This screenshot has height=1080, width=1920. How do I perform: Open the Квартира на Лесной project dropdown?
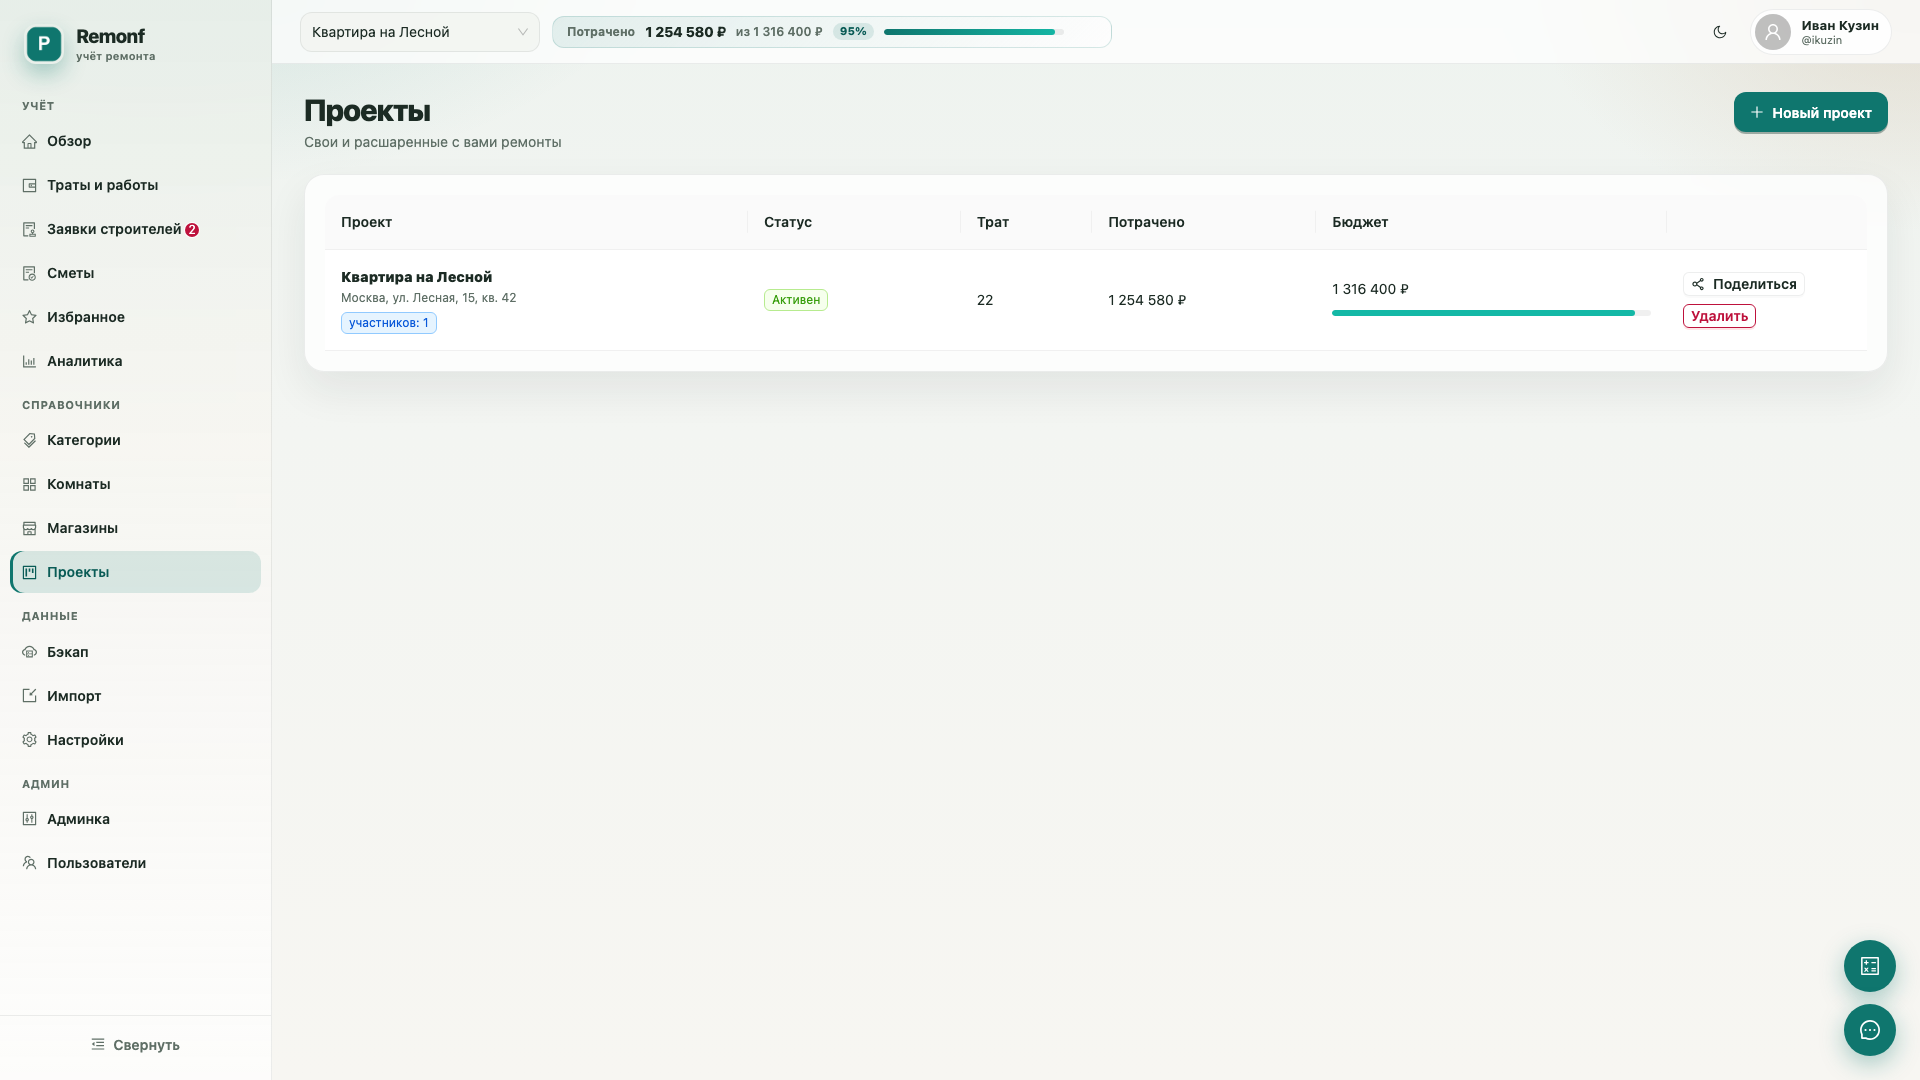420,32
